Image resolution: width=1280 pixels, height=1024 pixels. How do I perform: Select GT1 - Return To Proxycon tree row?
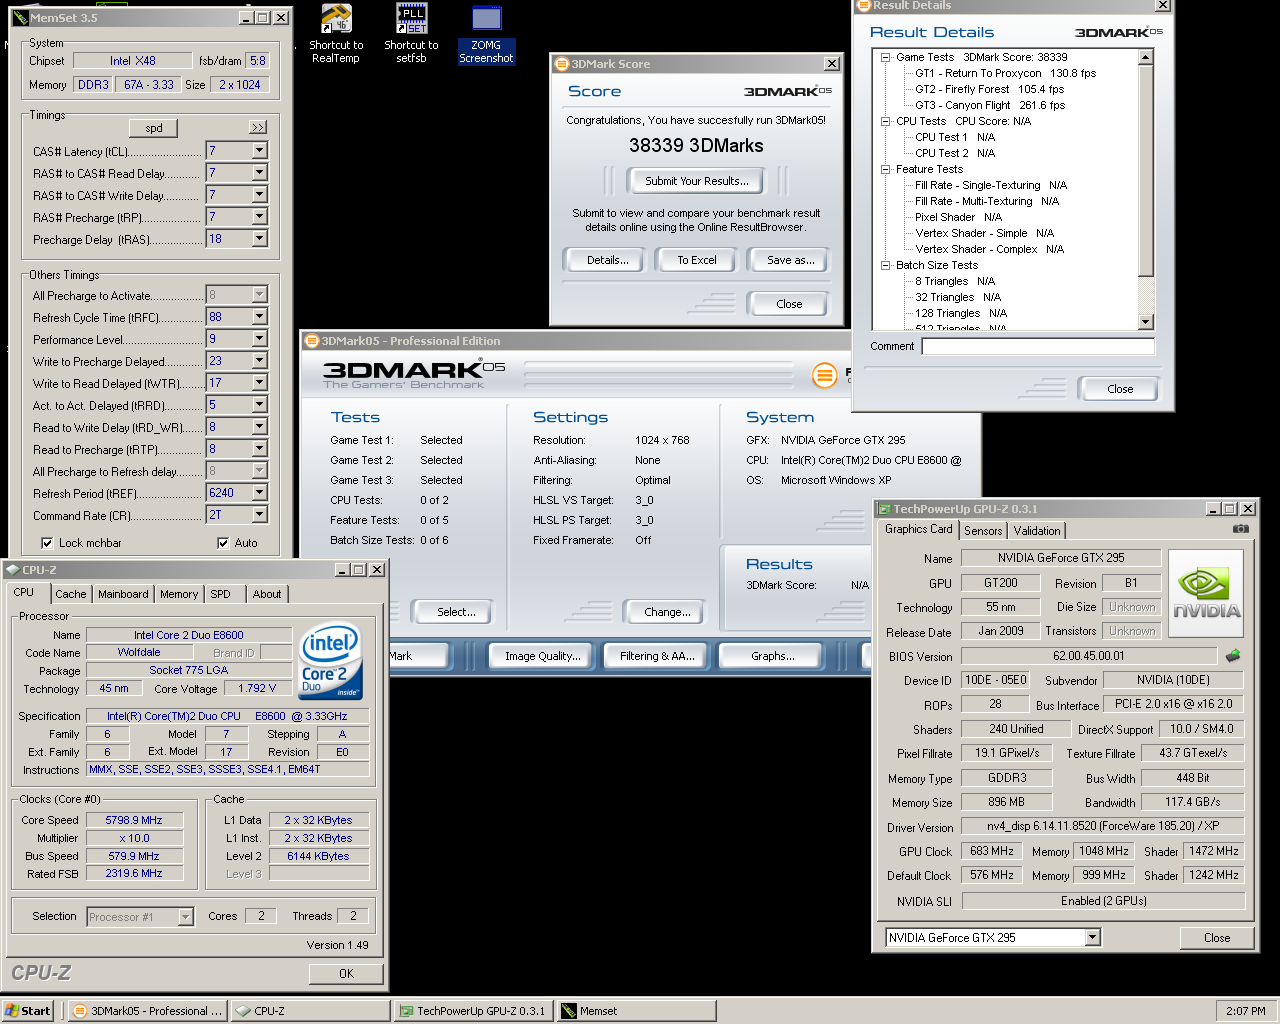[1005, 73]
